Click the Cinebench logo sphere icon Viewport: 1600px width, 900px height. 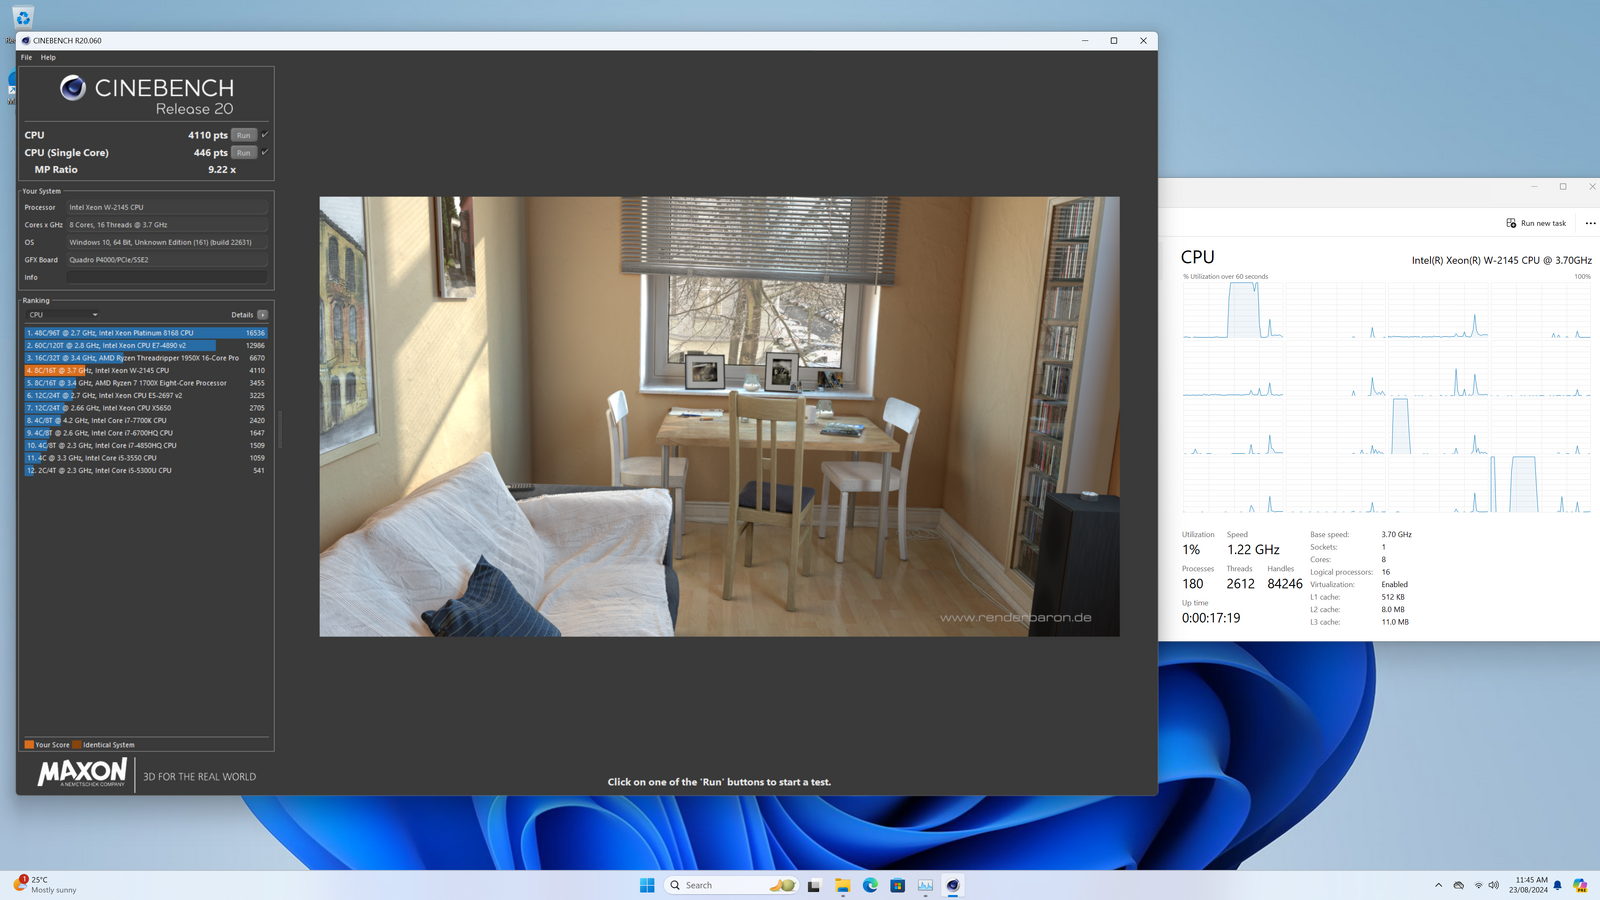pyautogui.click(x=72, y=88)
